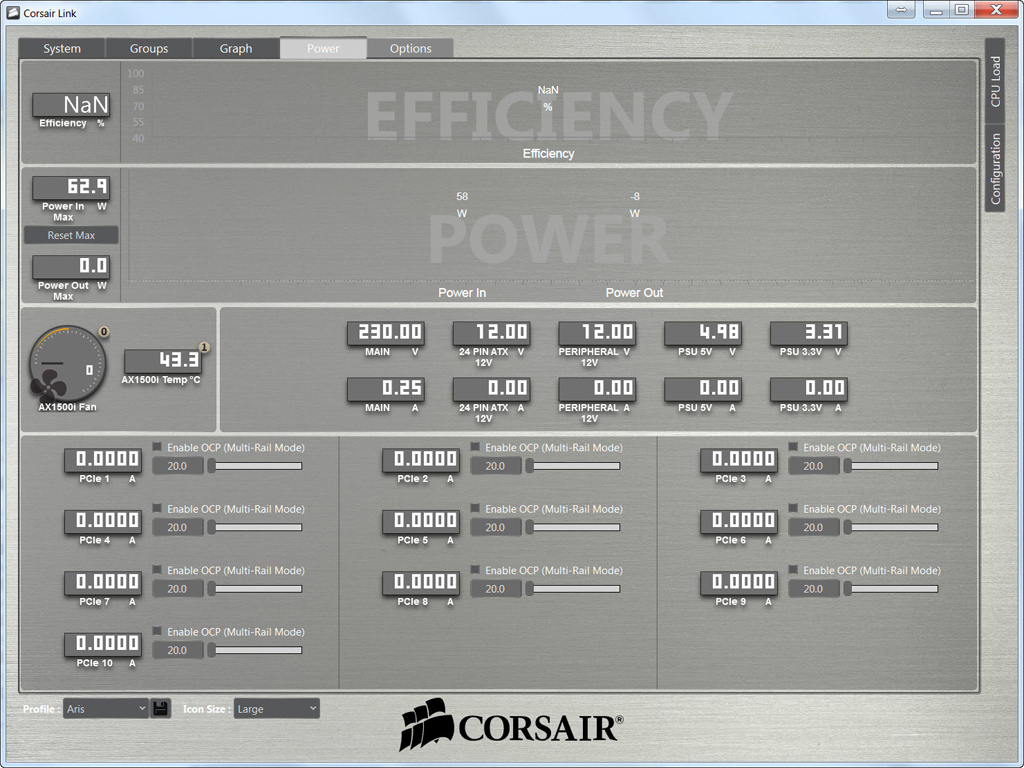1024x768 pixels.
Task: Enable OCP checkbox for PCIe 5
Action: (475, 509)
